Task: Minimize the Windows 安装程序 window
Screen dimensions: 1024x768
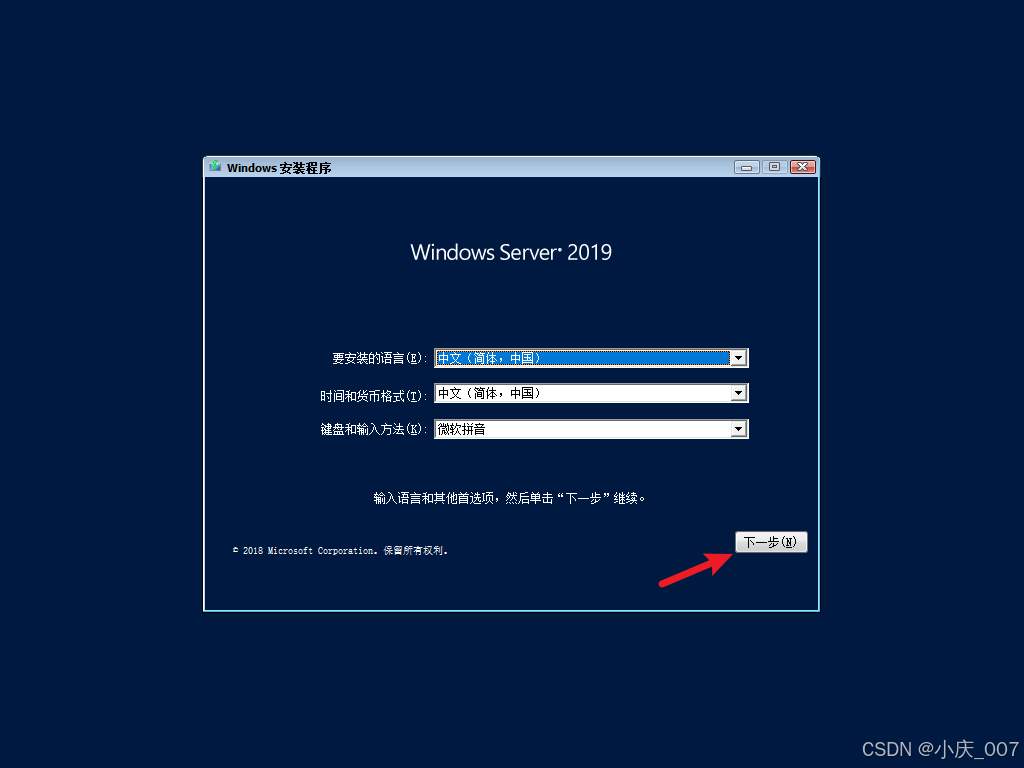Action: pyautogui.click(x=746, y=167)
